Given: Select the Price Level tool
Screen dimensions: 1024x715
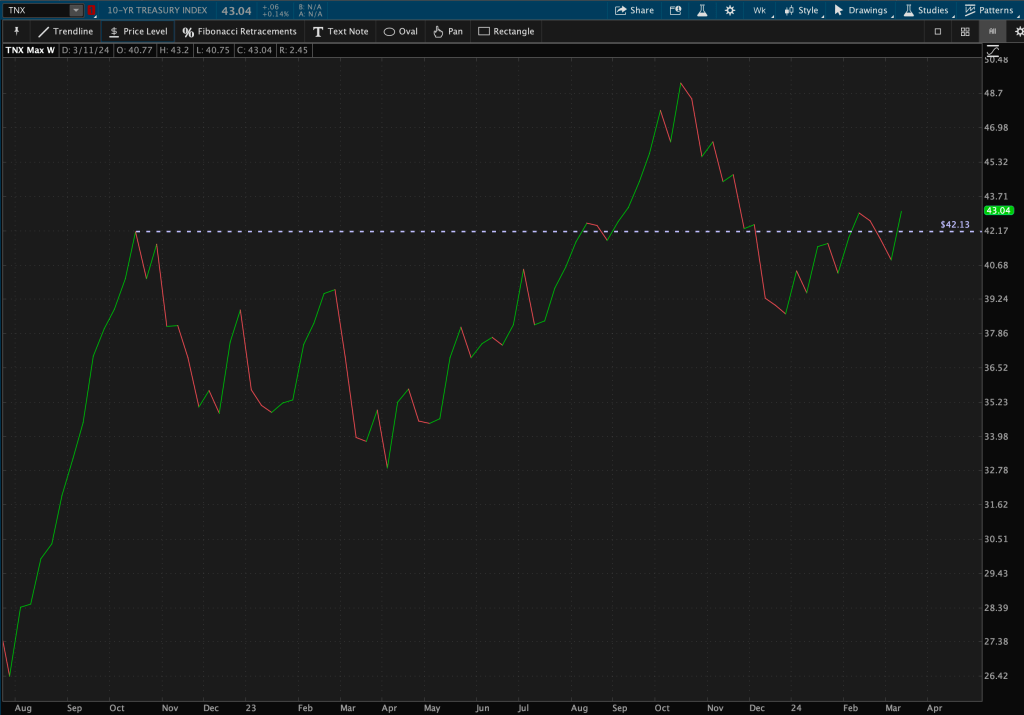Looking at the screenshot, I should click(x=137, y=31).
